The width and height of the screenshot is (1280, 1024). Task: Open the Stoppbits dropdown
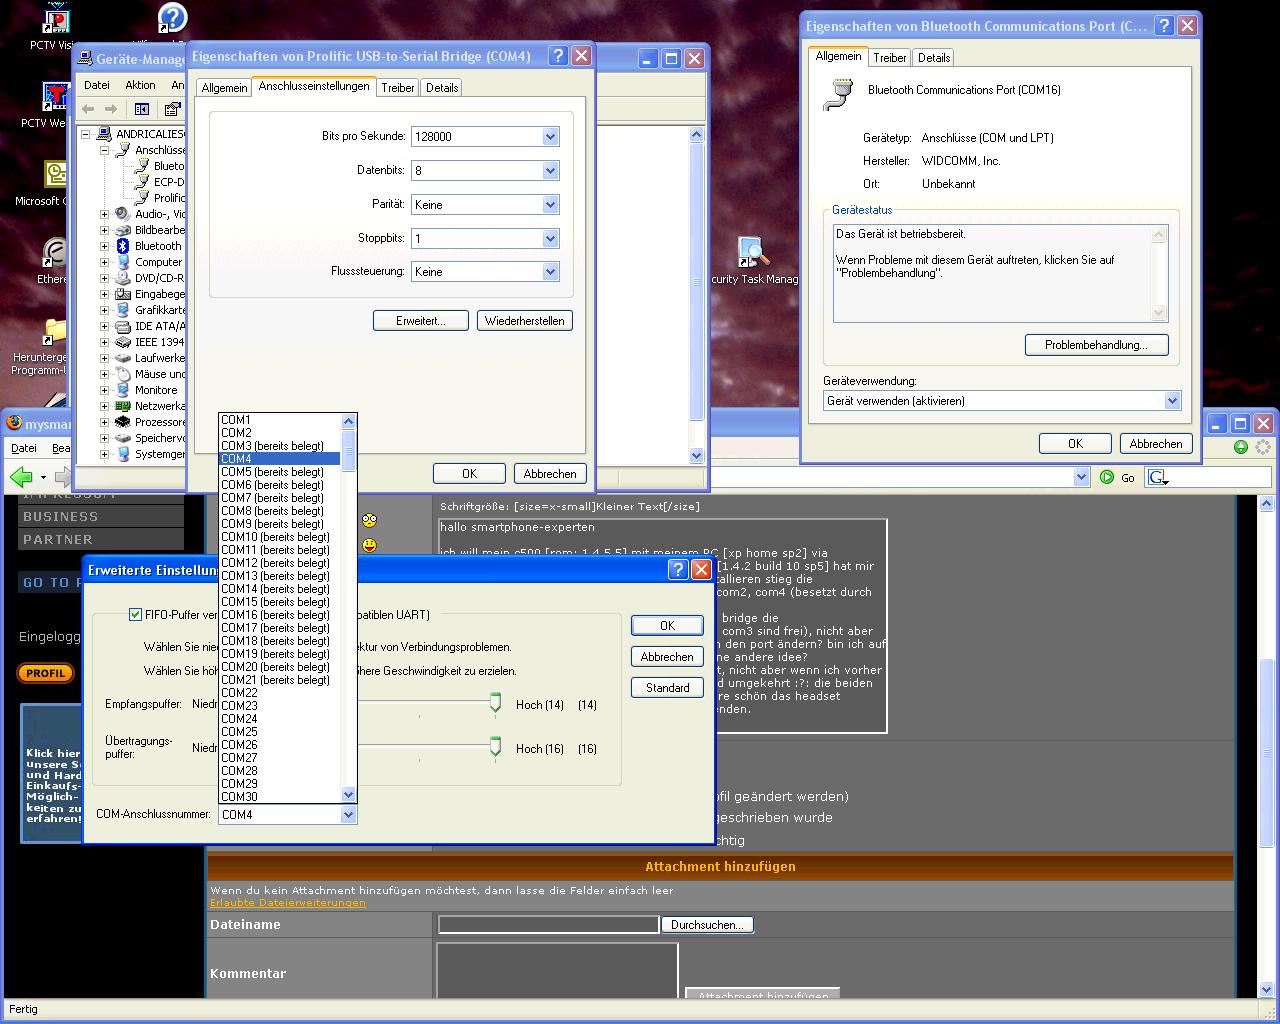point(550,239)
